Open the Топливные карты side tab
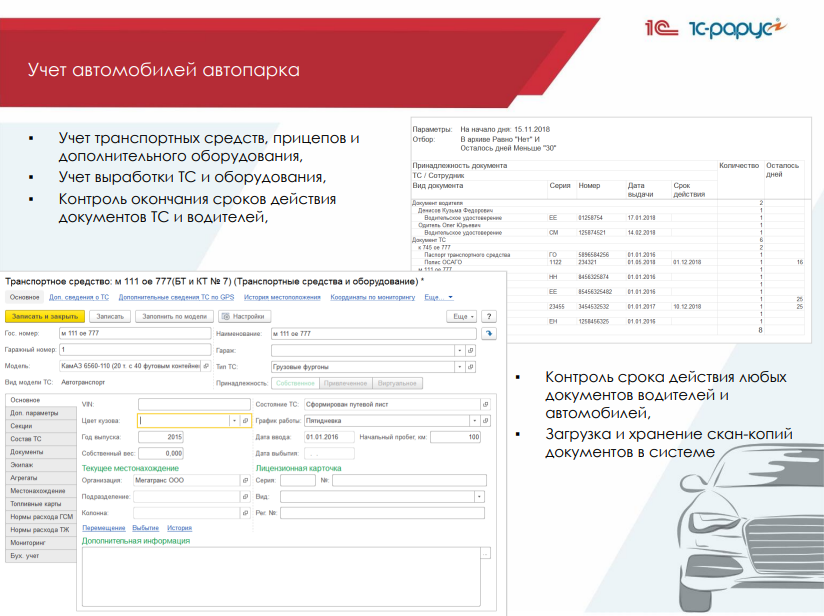824x616 pixels. [x=34, y=504]
